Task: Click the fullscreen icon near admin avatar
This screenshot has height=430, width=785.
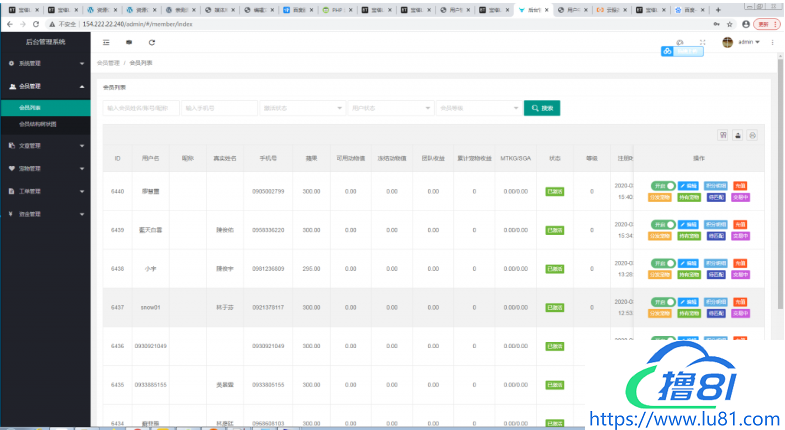Action: tap(702, 43)
